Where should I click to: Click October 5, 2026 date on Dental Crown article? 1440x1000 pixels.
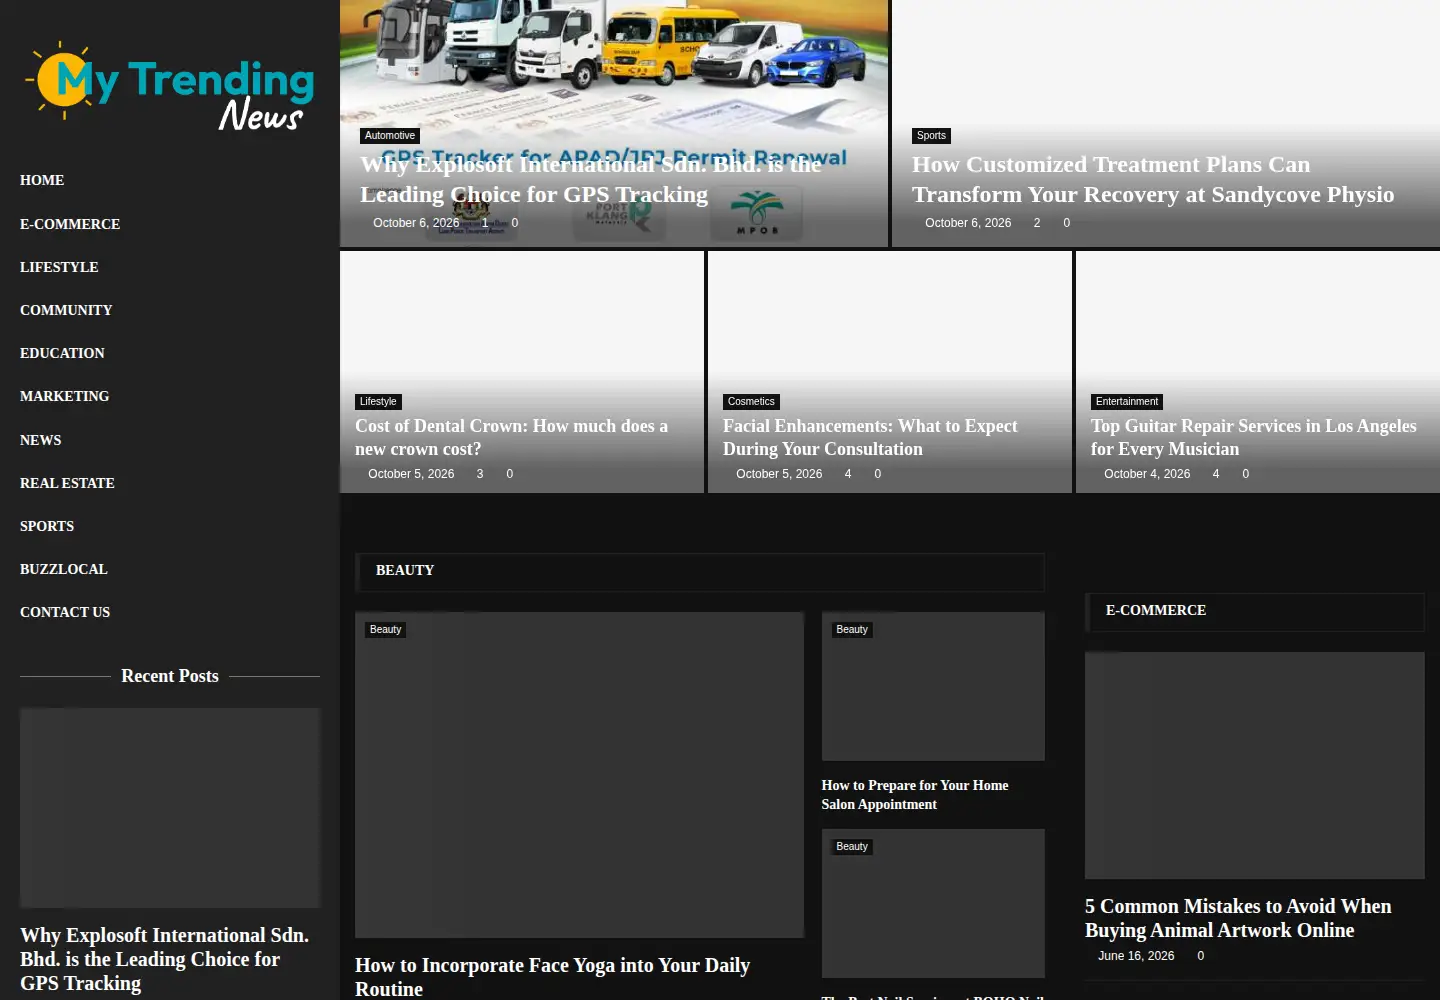point(411,474)
